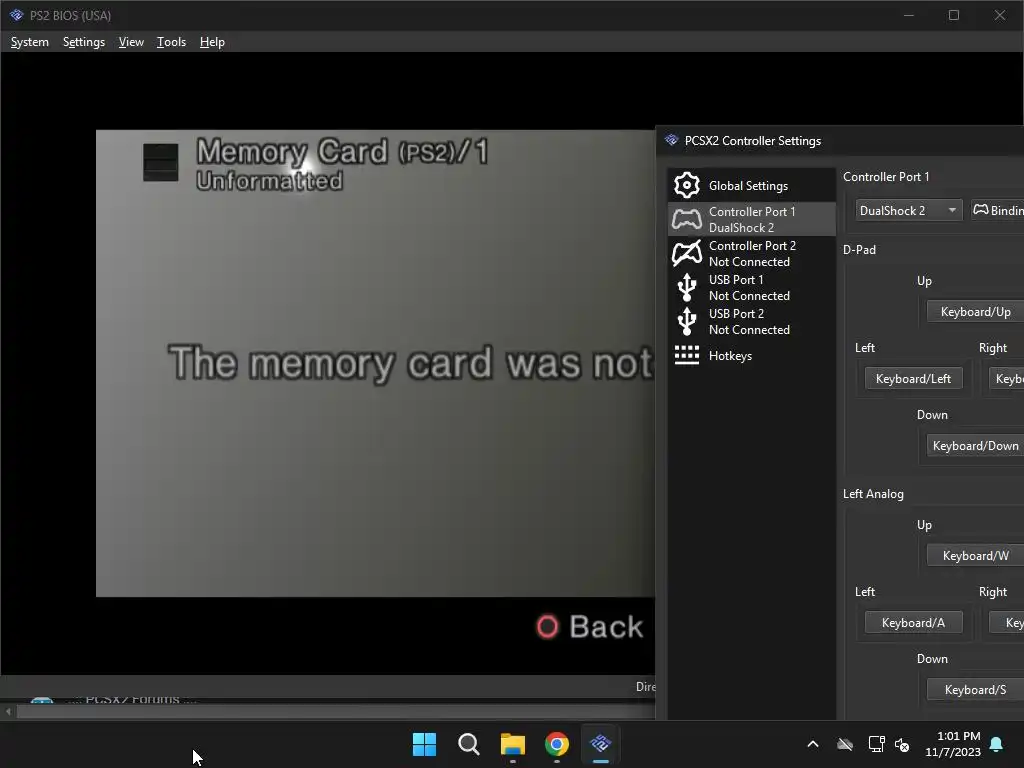Rebind Left Analog Down Keyboard/S button

(975, 690)
